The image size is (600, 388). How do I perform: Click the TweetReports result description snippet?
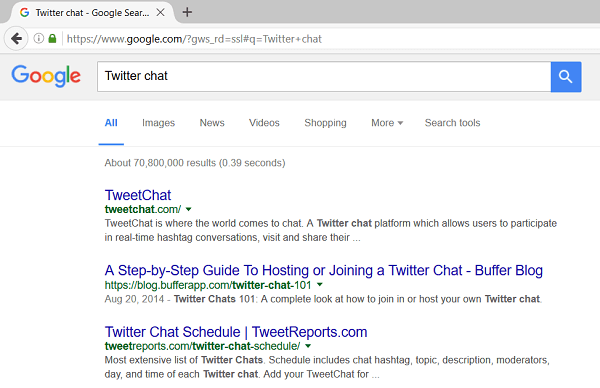pos(327,367)
